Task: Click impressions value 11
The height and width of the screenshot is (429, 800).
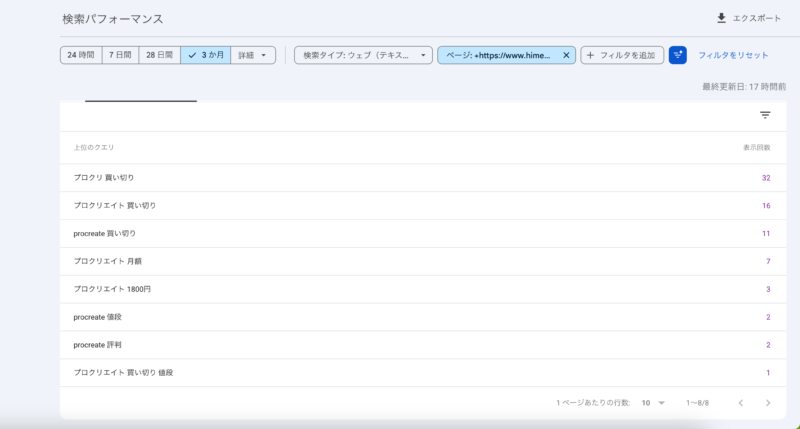Action: (x=766, y=234)
